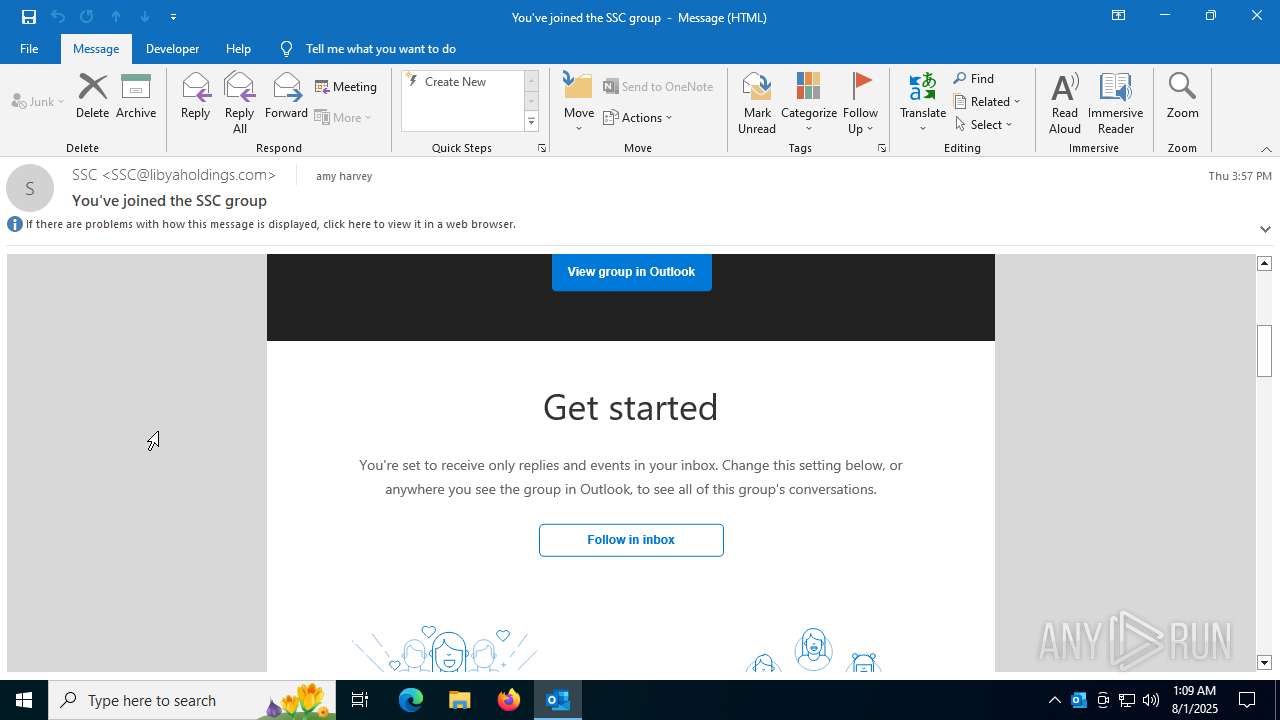The image size is (1280, 720).
Task: Open File Explorer from the taskbar
Action: 459,700
